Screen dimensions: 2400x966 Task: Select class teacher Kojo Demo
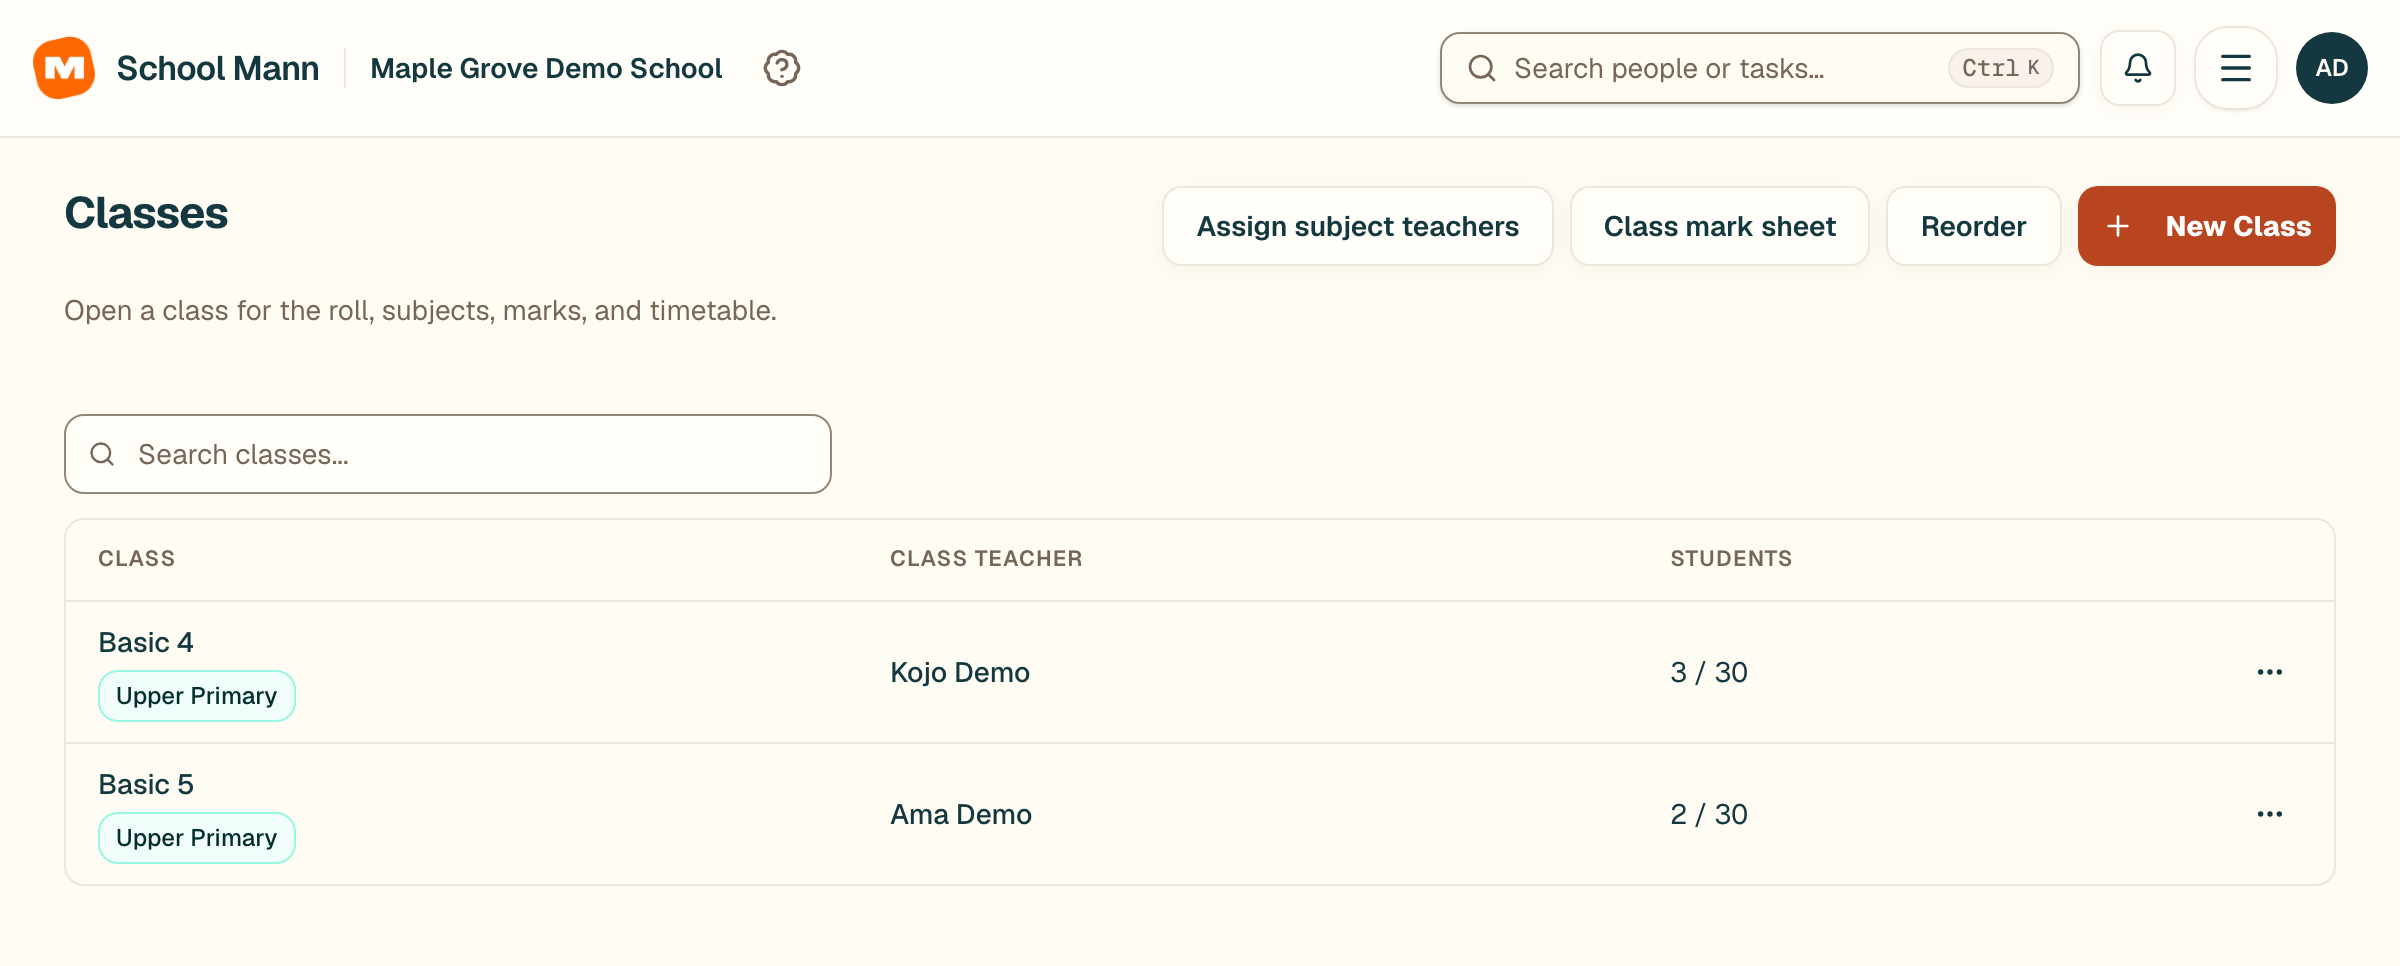(x=960, y=672)
